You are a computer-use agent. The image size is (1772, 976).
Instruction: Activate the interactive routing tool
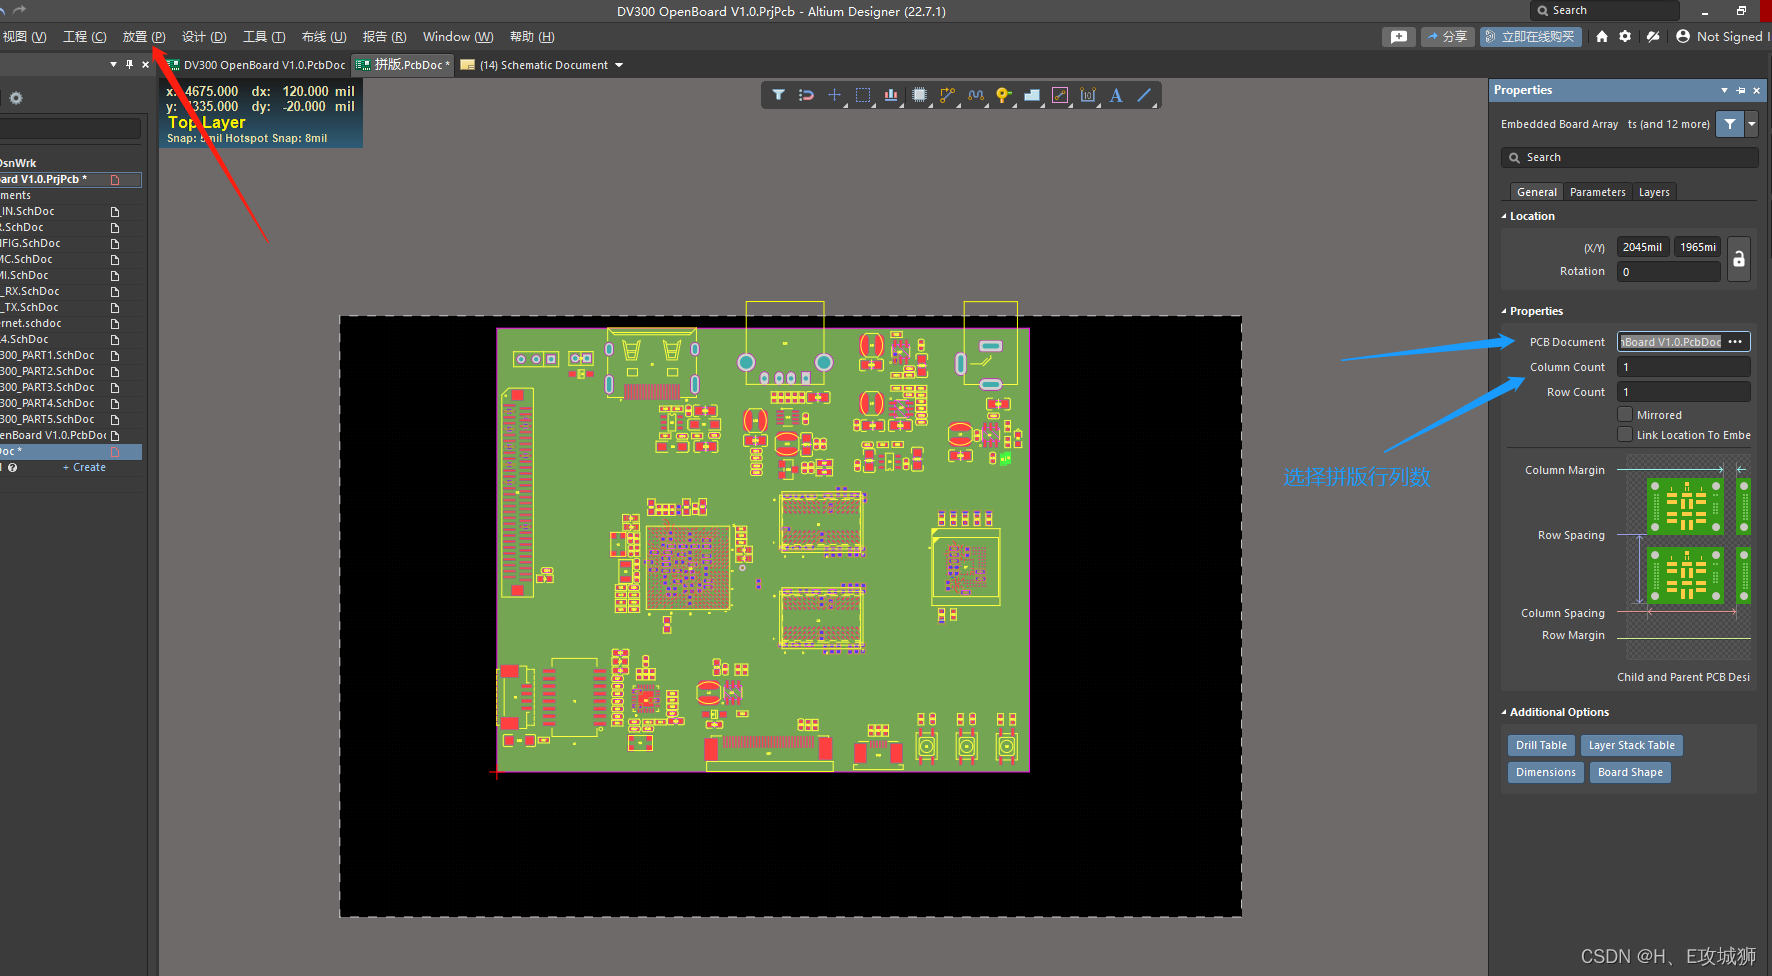tap(947, 95)
